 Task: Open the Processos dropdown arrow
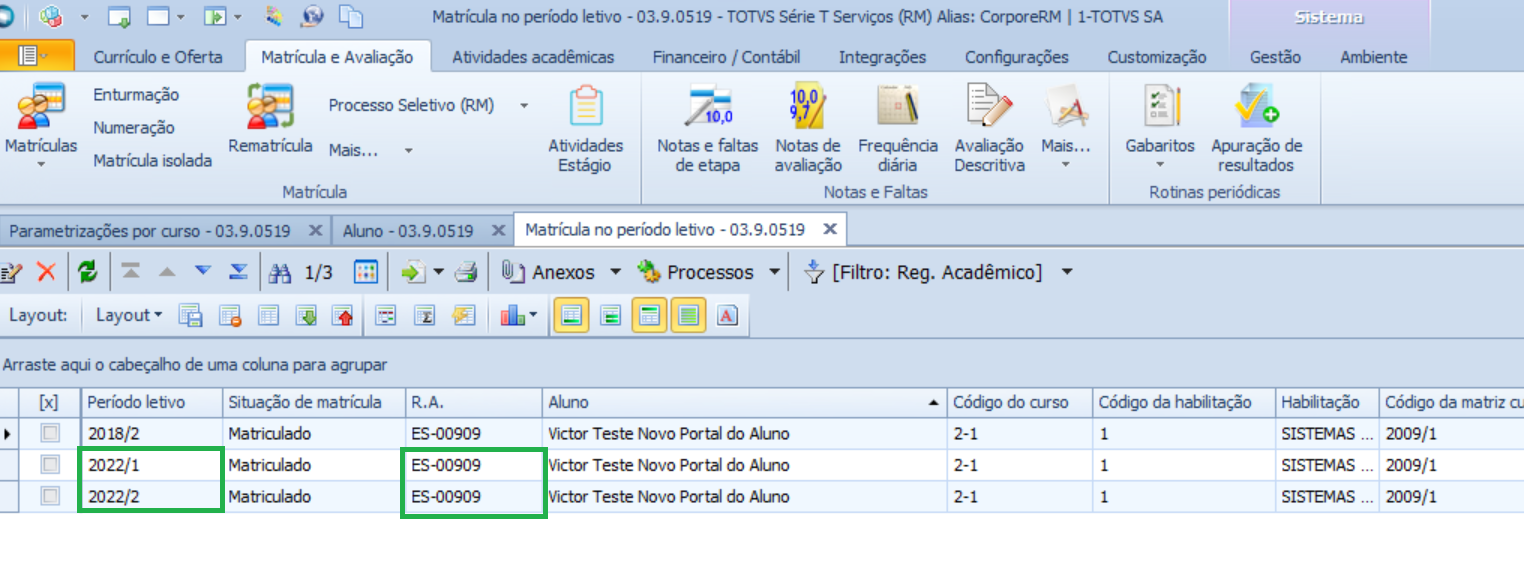(x=774, y=272)
